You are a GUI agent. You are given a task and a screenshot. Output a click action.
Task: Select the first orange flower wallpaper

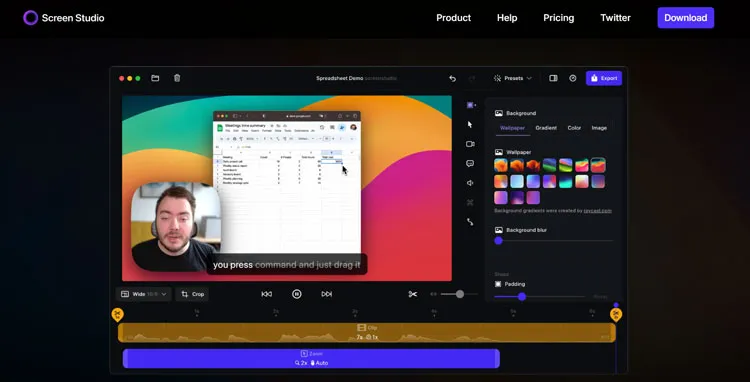pyautogui.click(x=501, y=165)
